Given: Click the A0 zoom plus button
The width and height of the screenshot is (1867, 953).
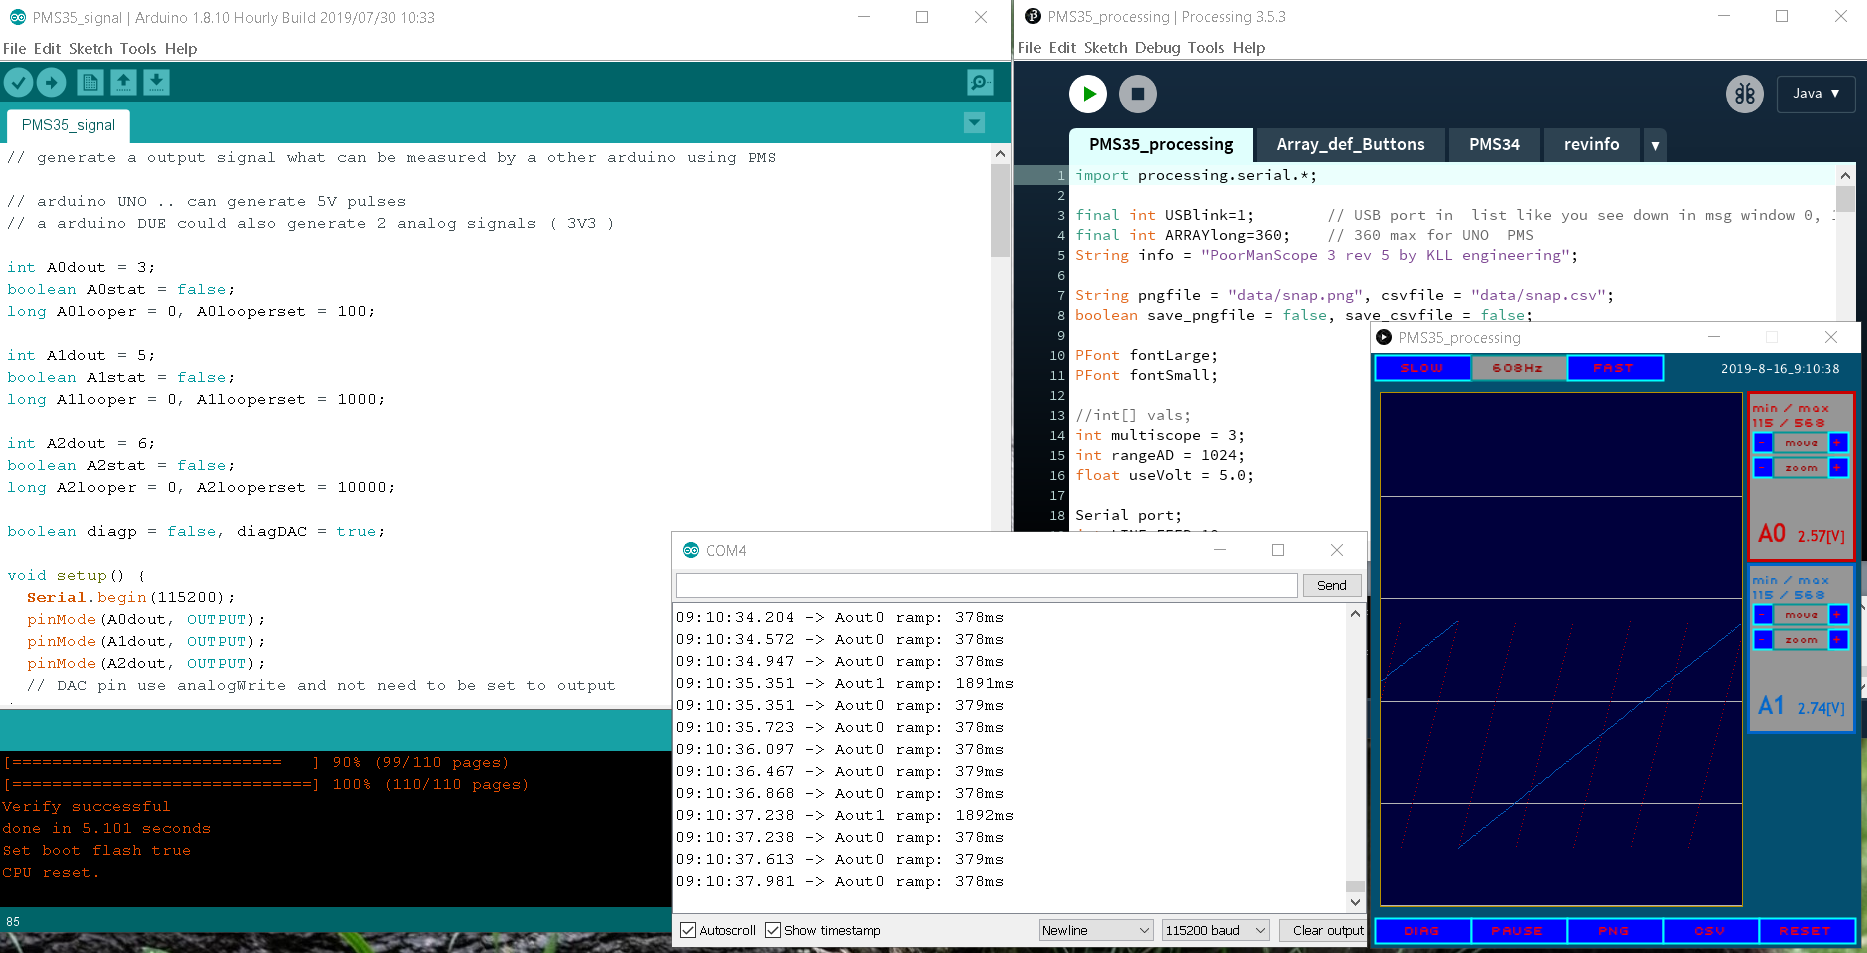Looking at the screenshot, I should [1837, 467].
